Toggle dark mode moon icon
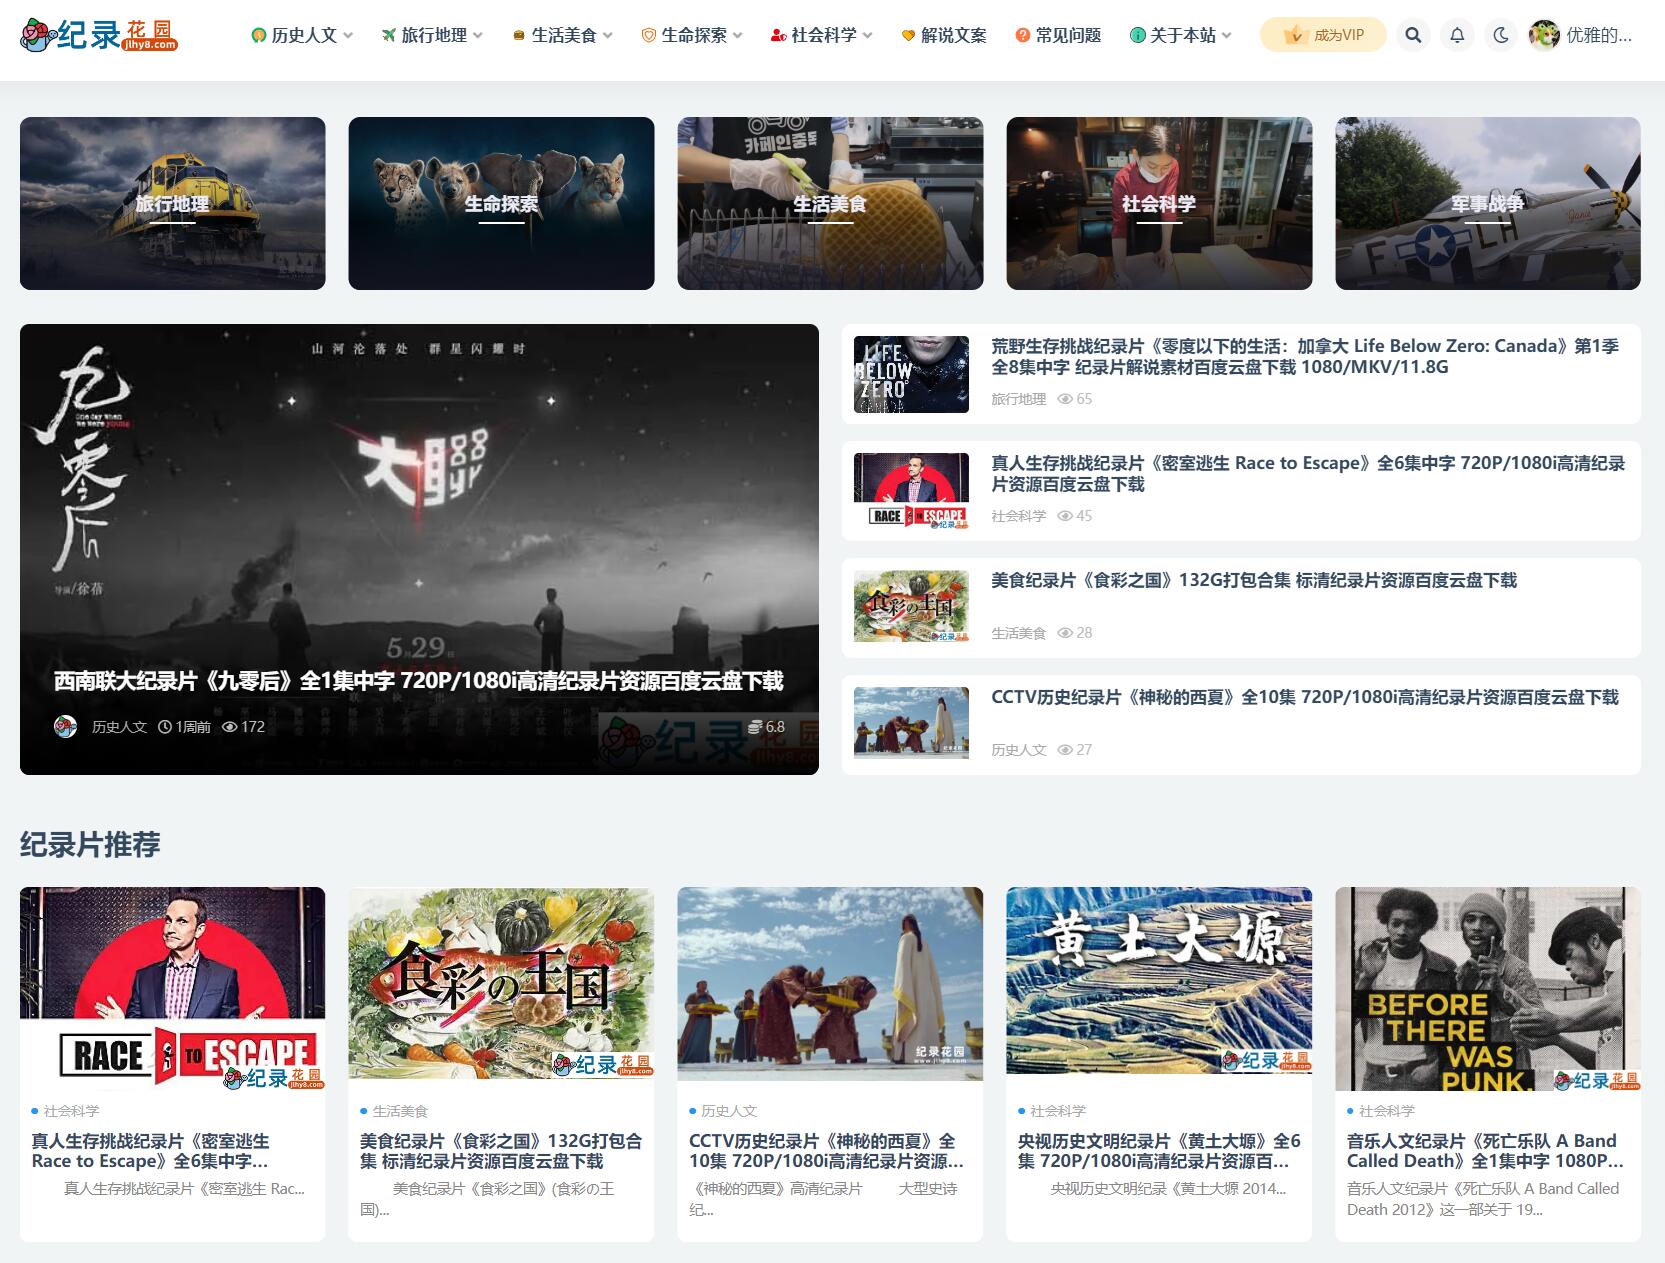The width and height of the screenshot is (1665, 1263). [x=1501, y=35]
